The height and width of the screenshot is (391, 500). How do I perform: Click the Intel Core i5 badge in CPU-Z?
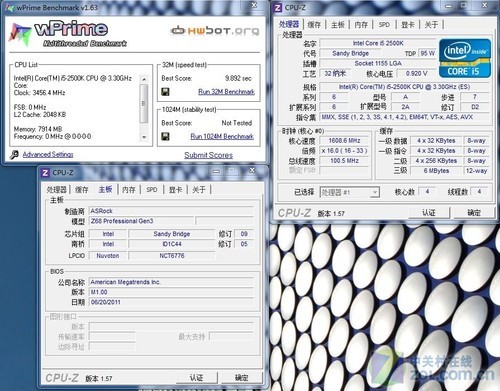pyautogui.click(x=465, y=58)
